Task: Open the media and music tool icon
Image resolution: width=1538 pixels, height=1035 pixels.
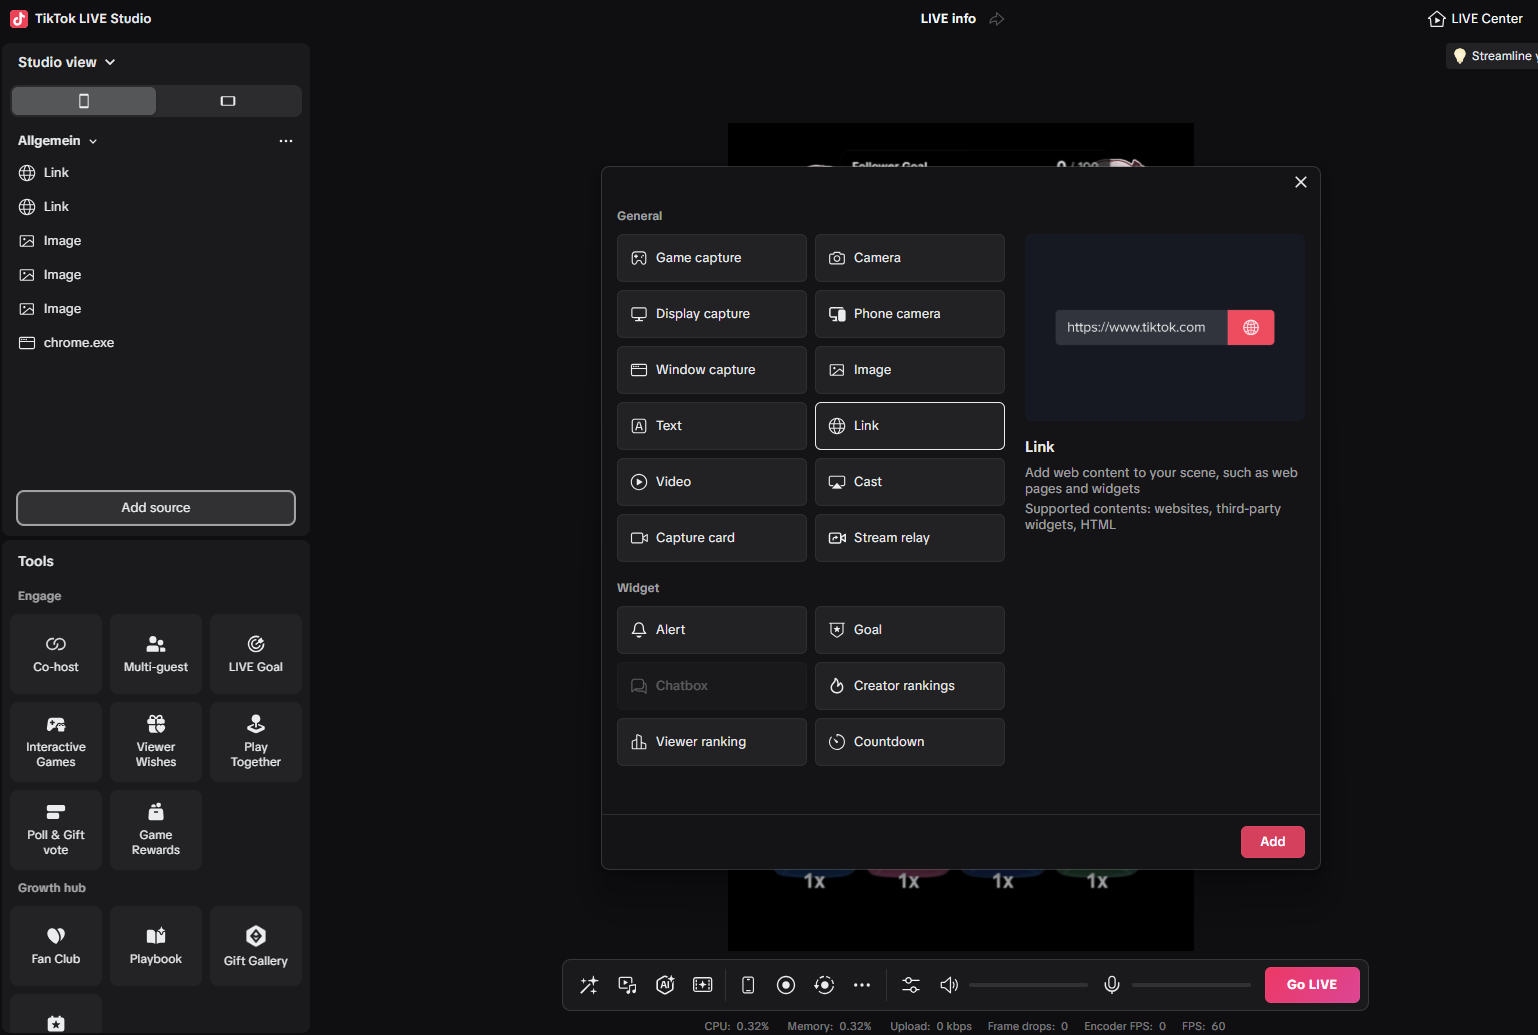Action: click(x=627, y=985)
